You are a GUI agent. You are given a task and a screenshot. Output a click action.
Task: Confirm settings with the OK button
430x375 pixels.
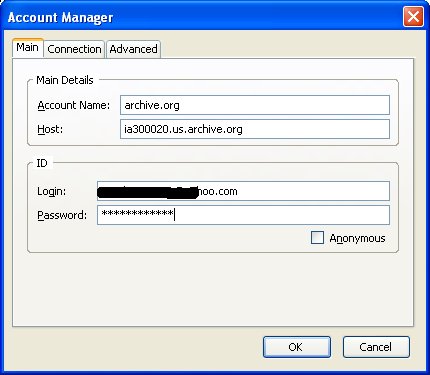297,347
